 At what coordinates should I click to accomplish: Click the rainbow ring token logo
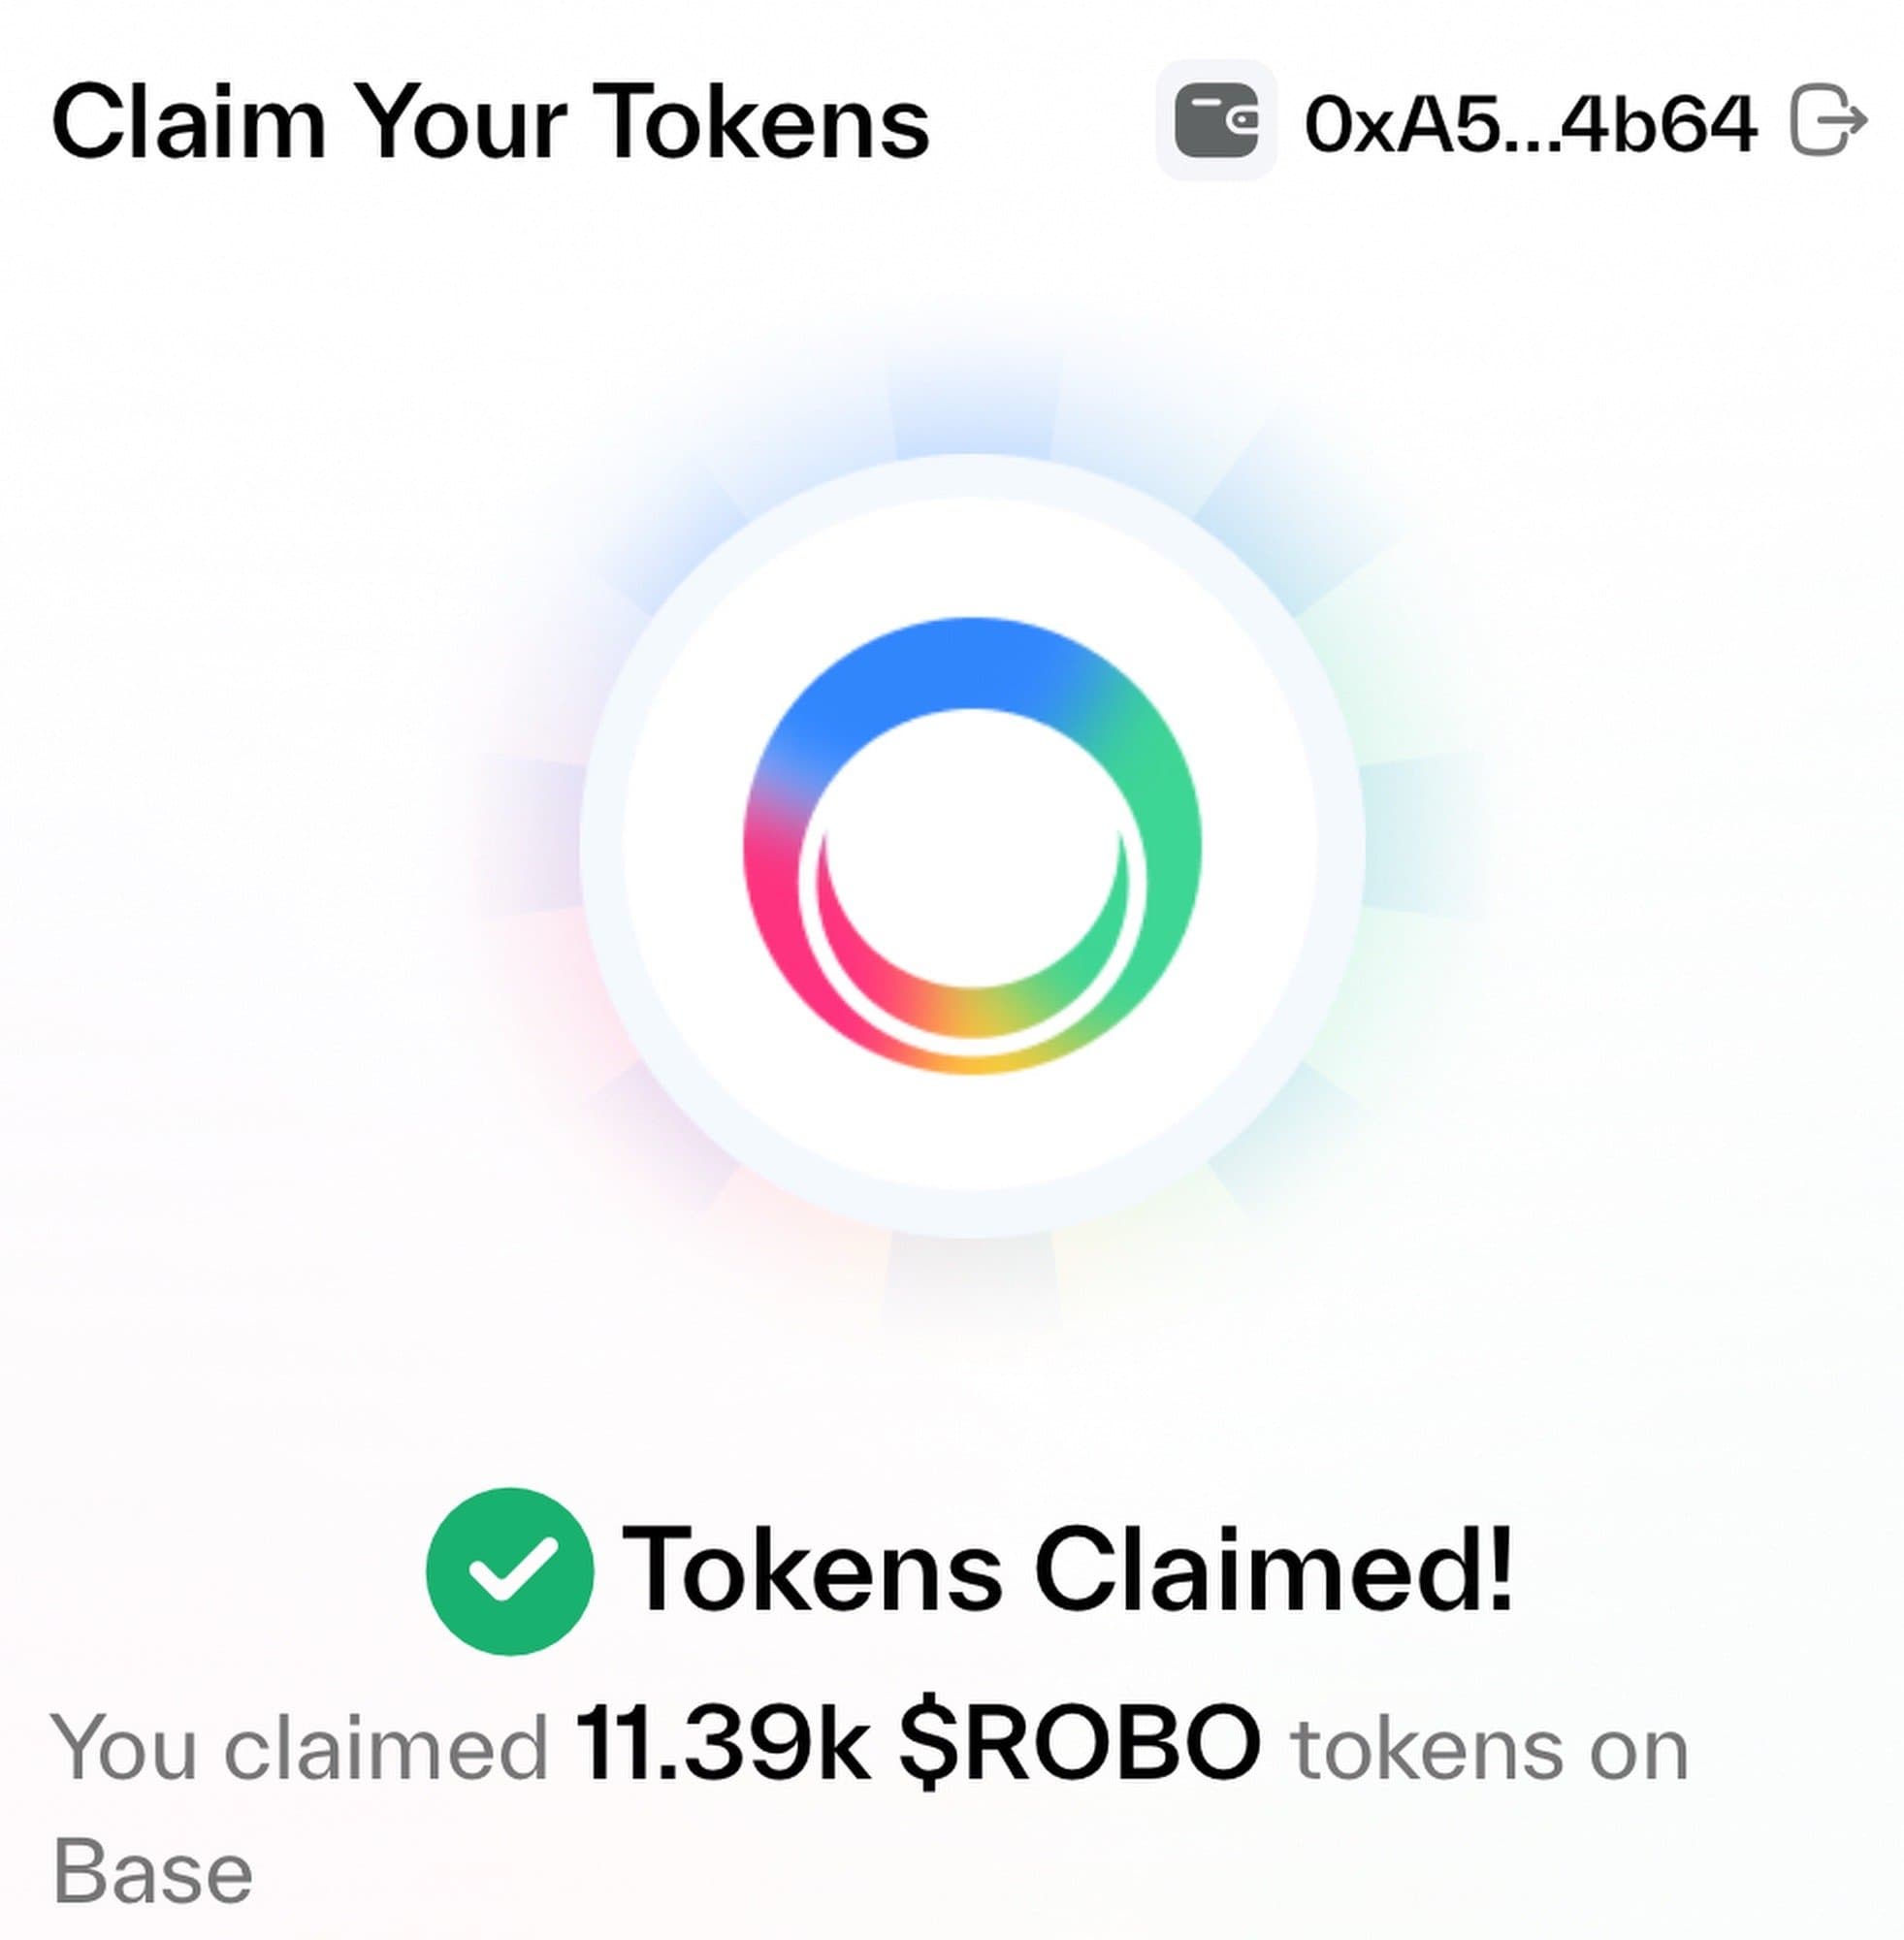(x=972, y=846)
